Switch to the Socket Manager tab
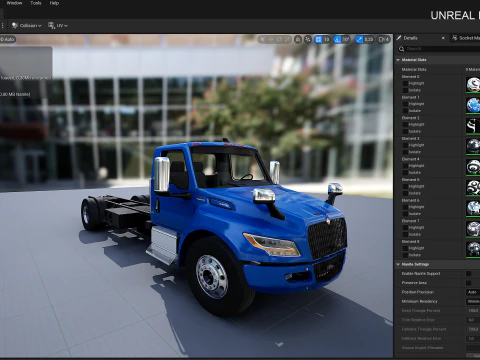Screen dimensions: 480x360 [x=466, y=38]
